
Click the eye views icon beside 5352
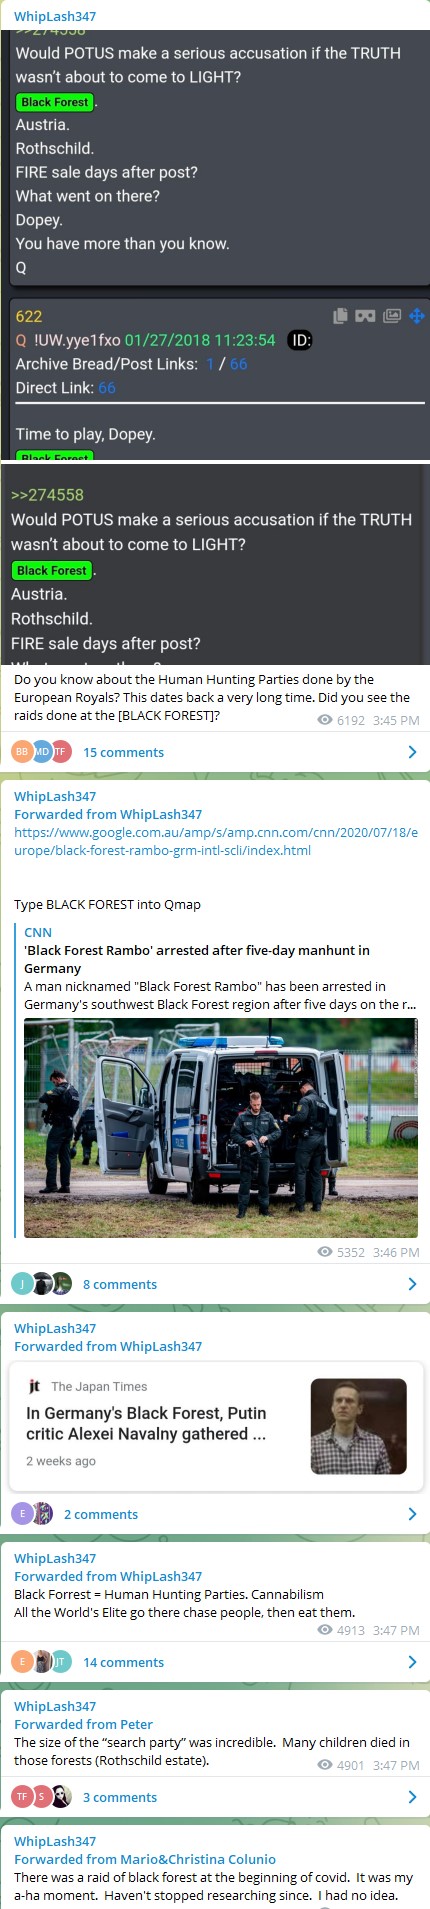[325, 1252]
